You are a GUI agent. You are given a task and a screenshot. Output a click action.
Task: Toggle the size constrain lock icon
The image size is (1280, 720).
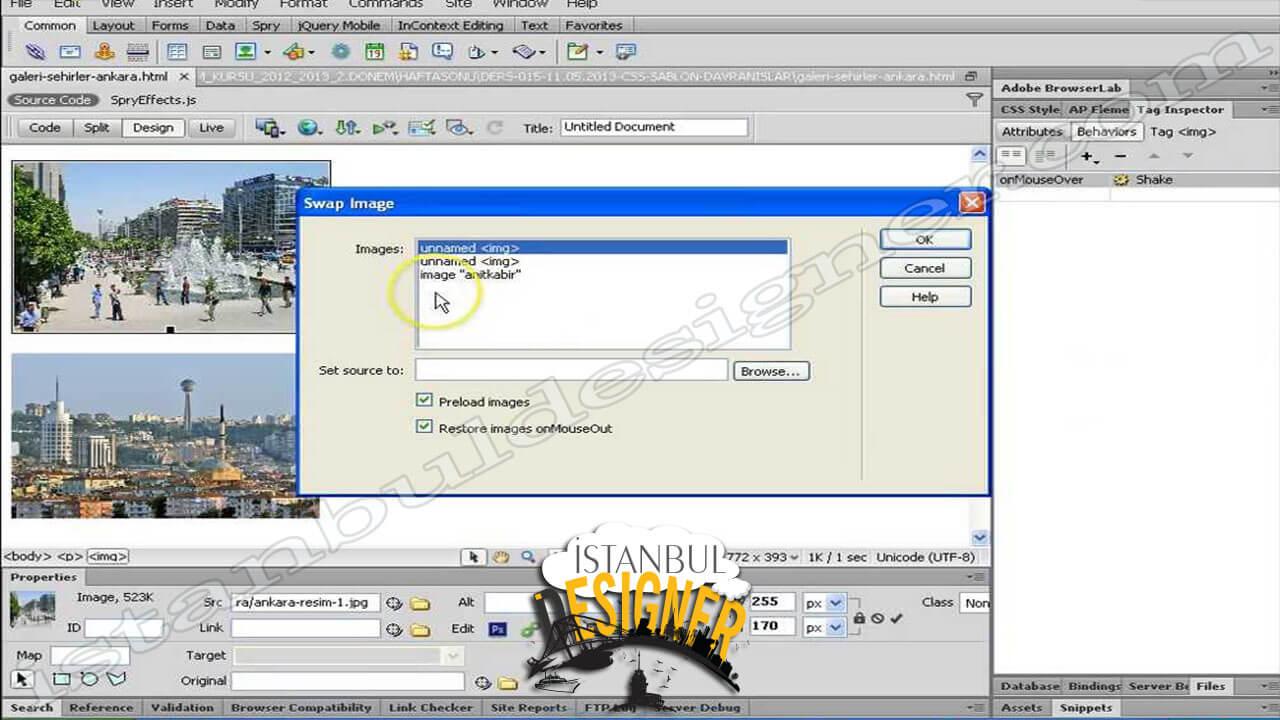[x=859, y=618]
